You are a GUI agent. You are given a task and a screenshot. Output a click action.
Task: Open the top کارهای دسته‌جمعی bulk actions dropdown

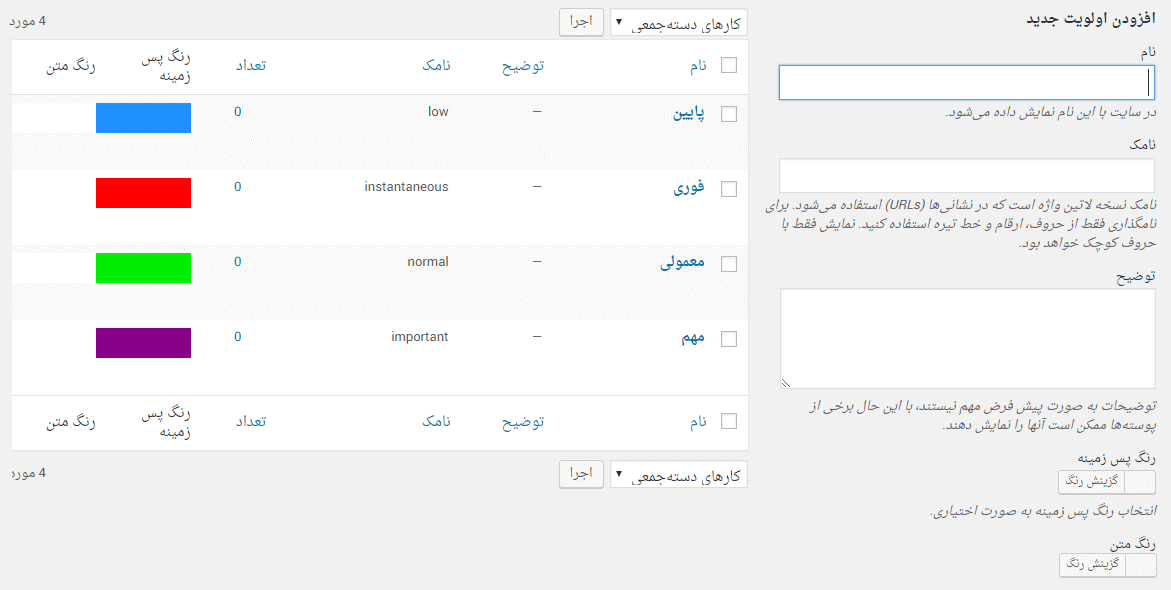click(x=679, y=22)
